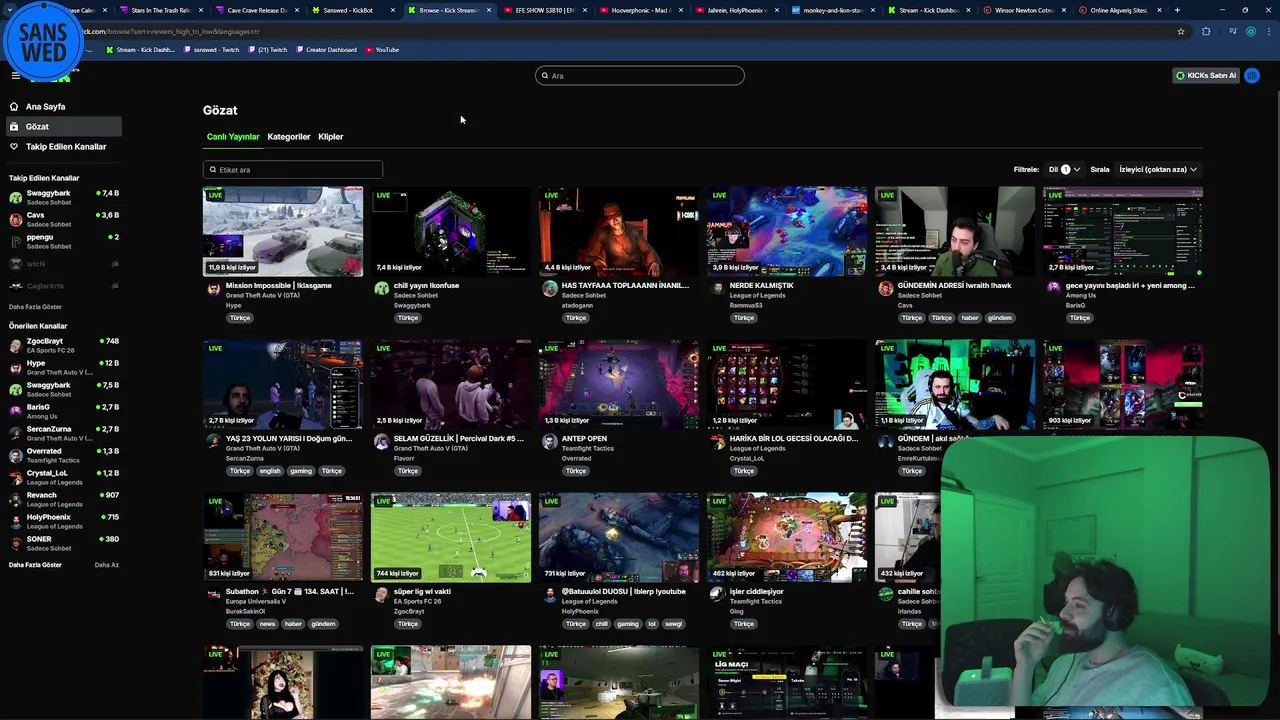1280x720 pixels.
Task: Click Subathon Gün 7 stream title
Action: [x=290, y=591]
